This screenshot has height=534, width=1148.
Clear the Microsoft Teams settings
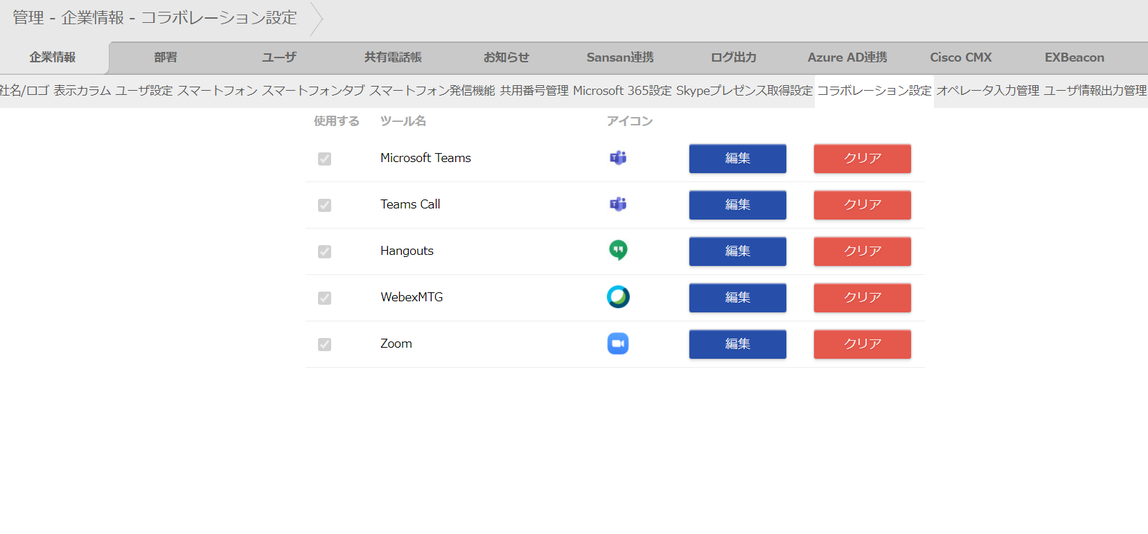(x=862, y=158)
